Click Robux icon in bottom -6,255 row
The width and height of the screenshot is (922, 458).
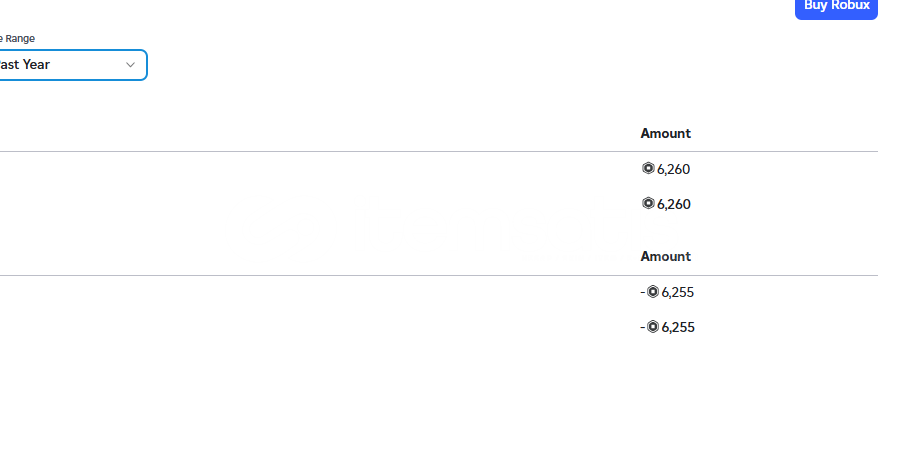pos(653,326)
